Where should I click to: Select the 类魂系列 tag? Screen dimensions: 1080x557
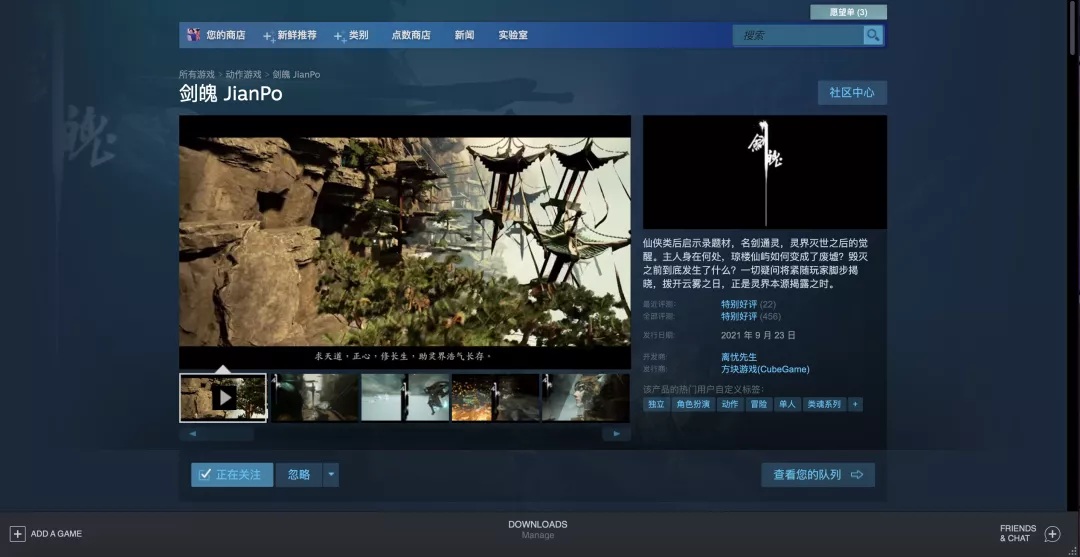click(x=824, y=404)
